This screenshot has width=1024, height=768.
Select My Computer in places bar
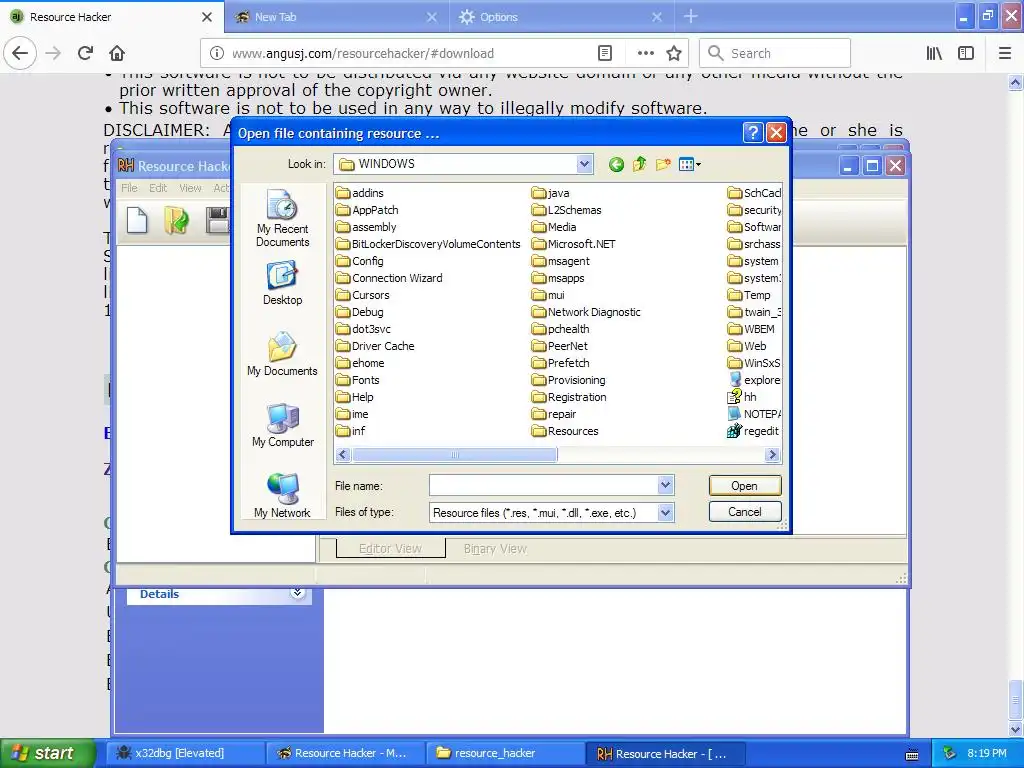point(282,425)
